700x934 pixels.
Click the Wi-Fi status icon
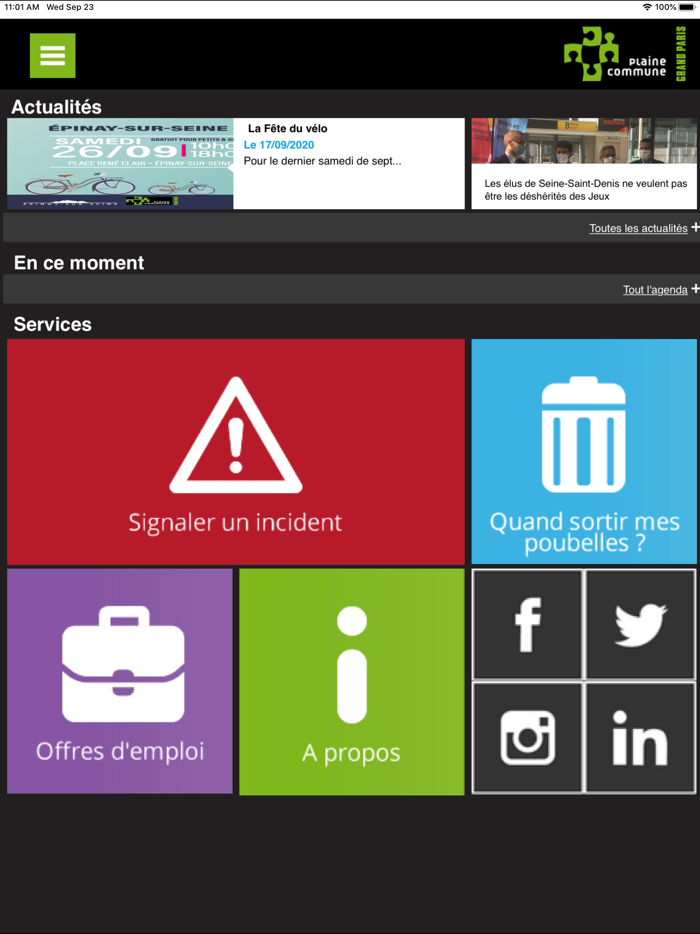(x=647, y=7)
